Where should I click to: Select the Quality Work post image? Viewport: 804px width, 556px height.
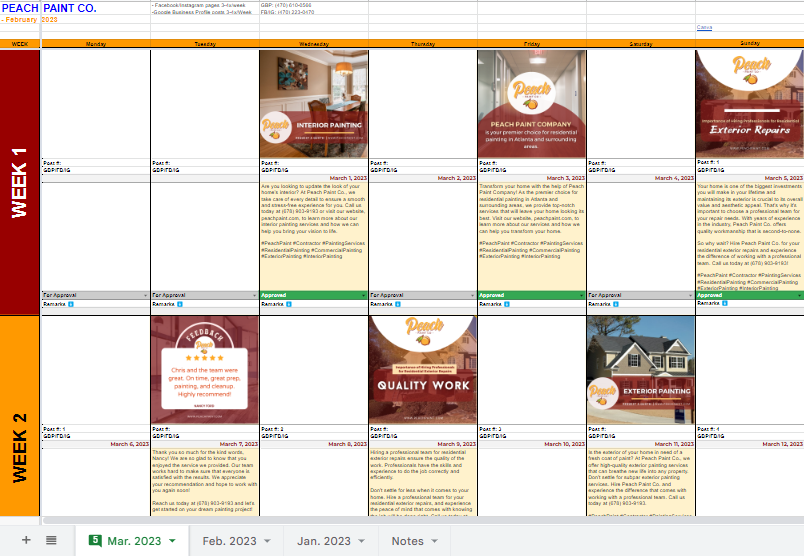pos(423,370)
